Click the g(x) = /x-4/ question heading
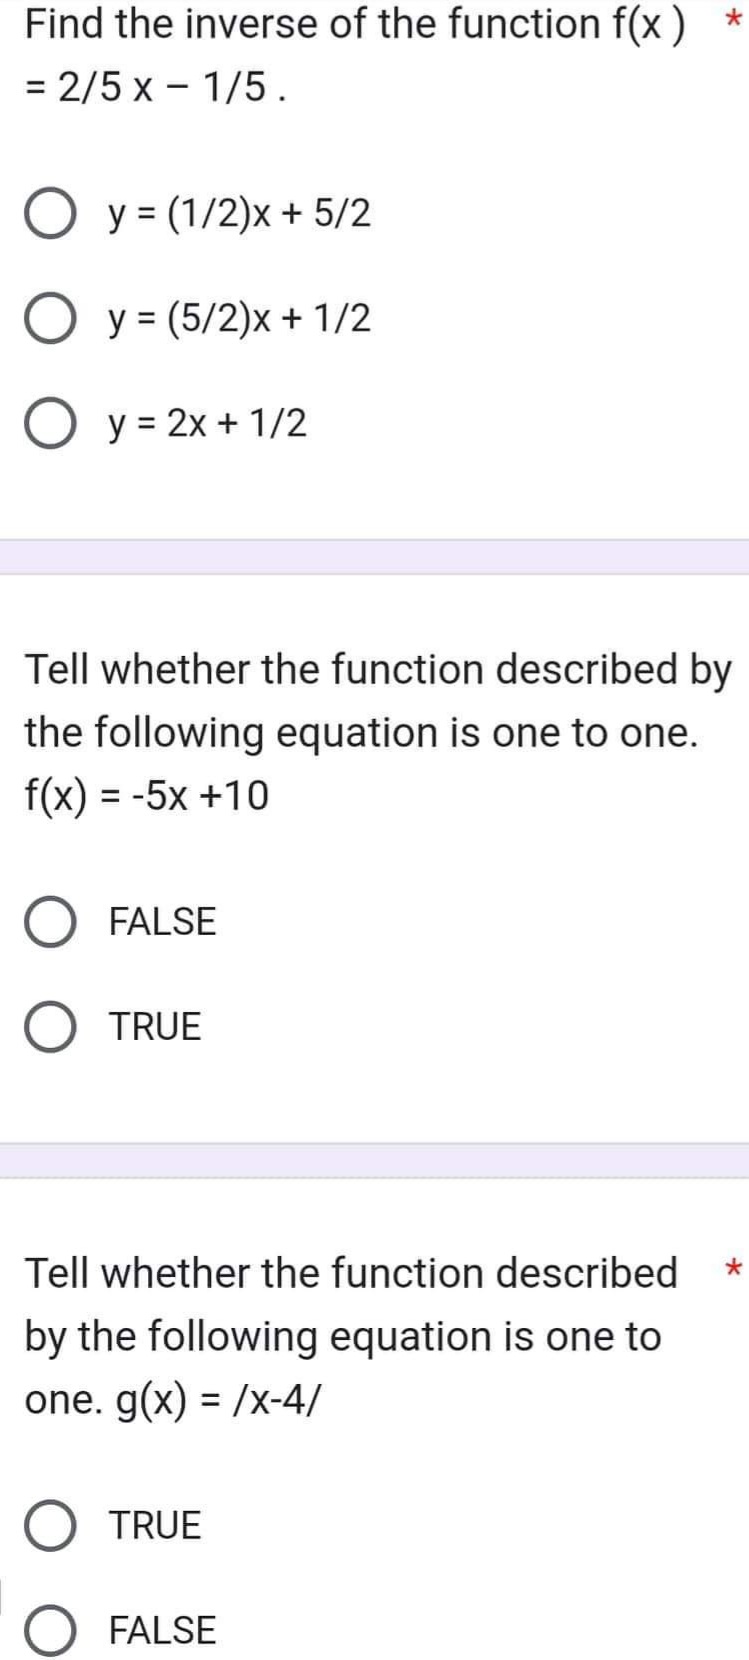 [340, 1336]
